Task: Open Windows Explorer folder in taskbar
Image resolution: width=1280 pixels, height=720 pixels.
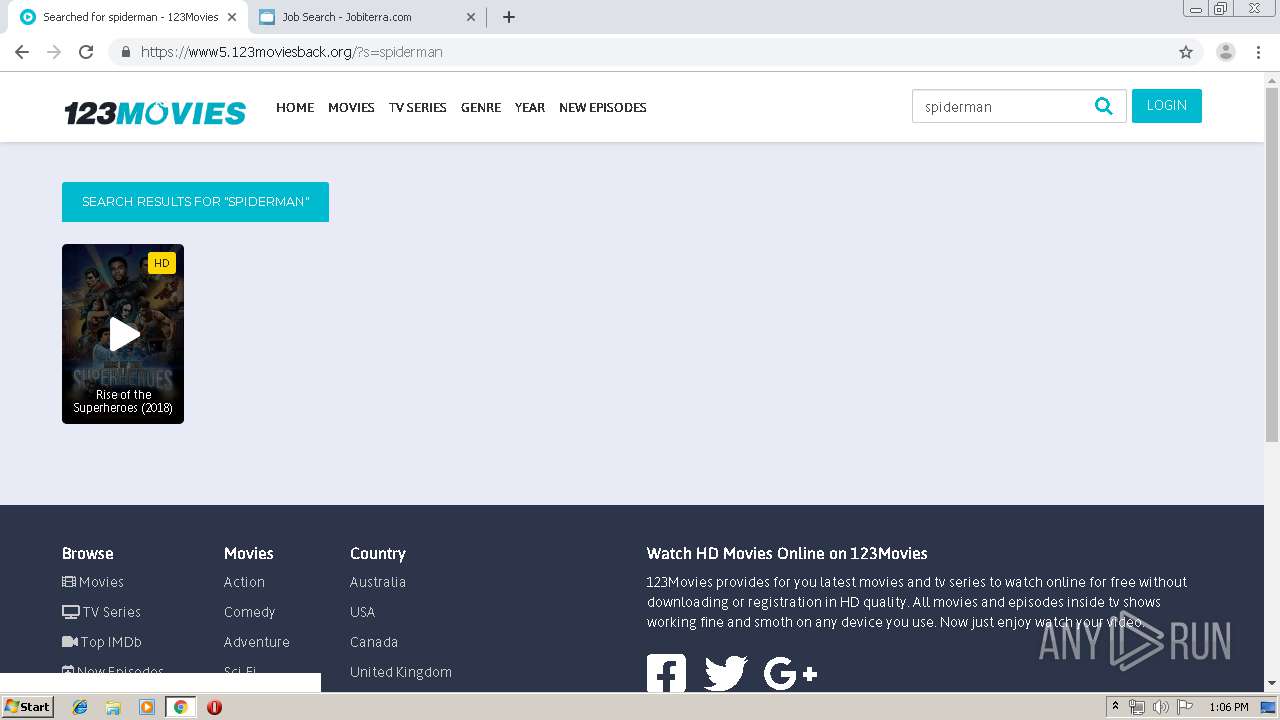Action: (x=113, y=707)
